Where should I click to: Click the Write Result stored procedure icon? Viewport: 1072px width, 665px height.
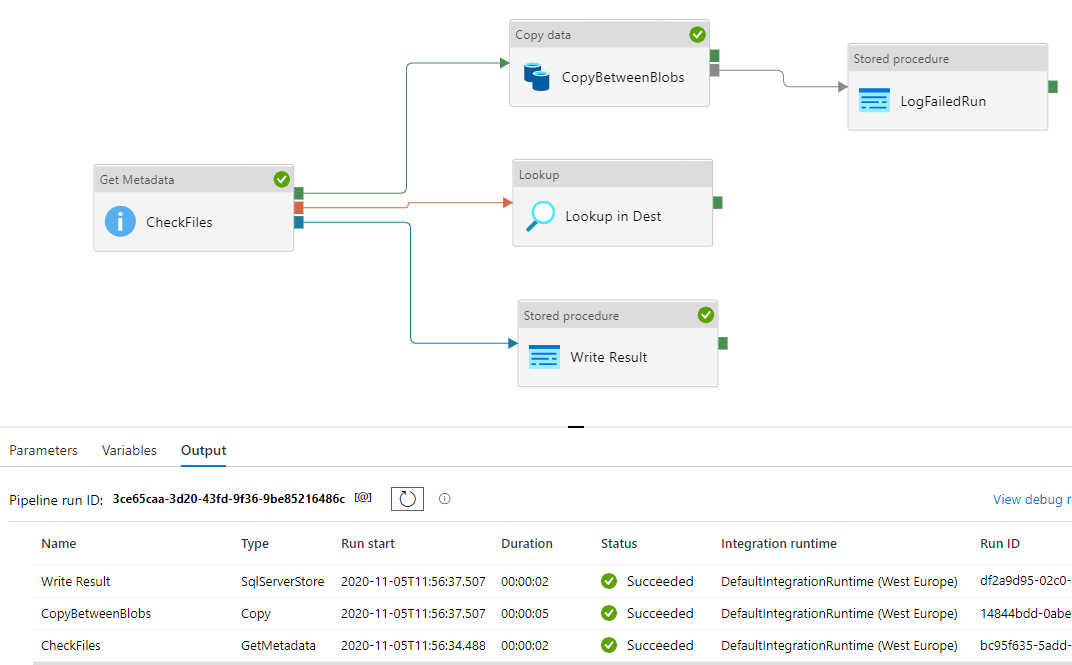544,357
